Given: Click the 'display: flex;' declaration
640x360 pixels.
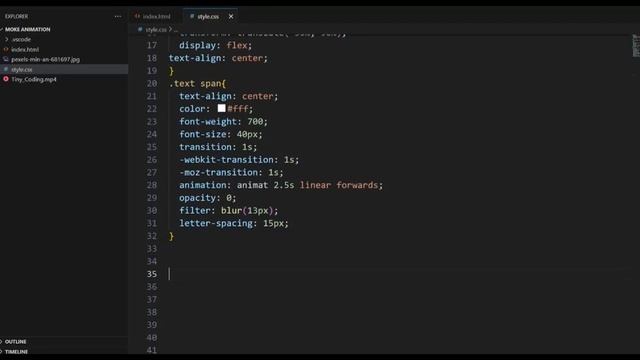Looking at the screenshot, I should pos(216,45).
